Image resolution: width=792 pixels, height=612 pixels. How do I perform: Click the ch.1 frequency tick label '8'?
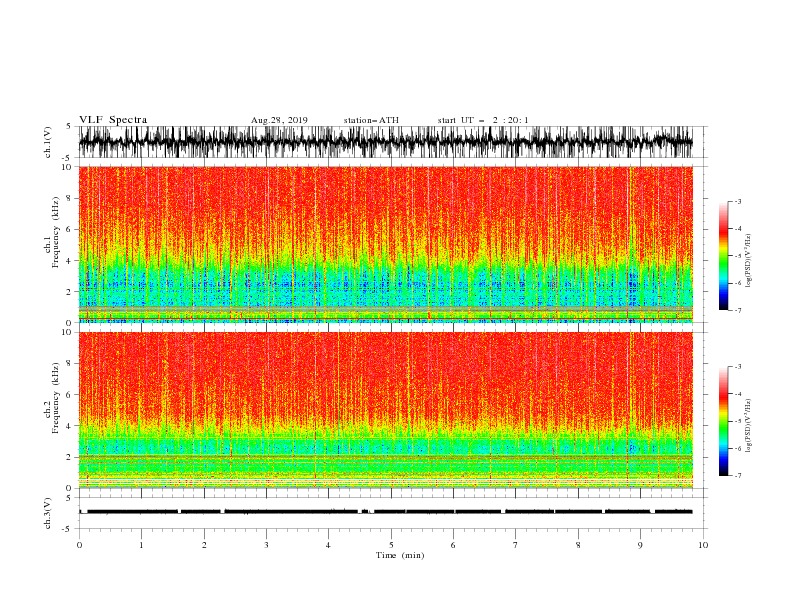[x=69, y=198]
